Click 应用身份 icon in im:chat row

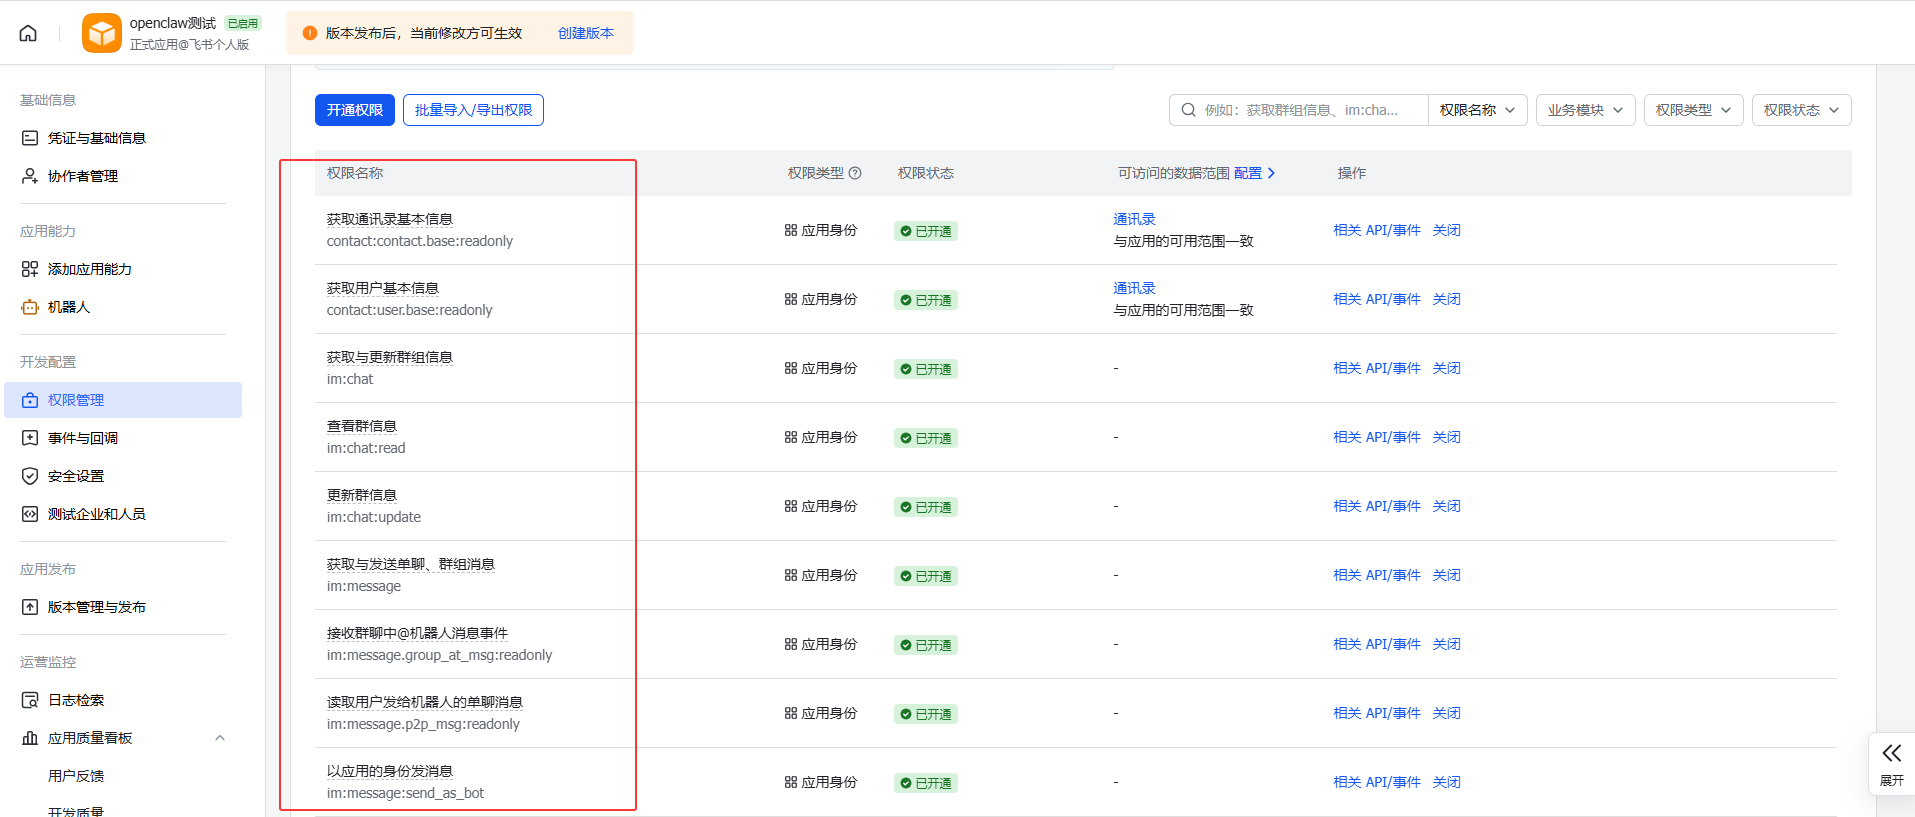coord(791,368)
